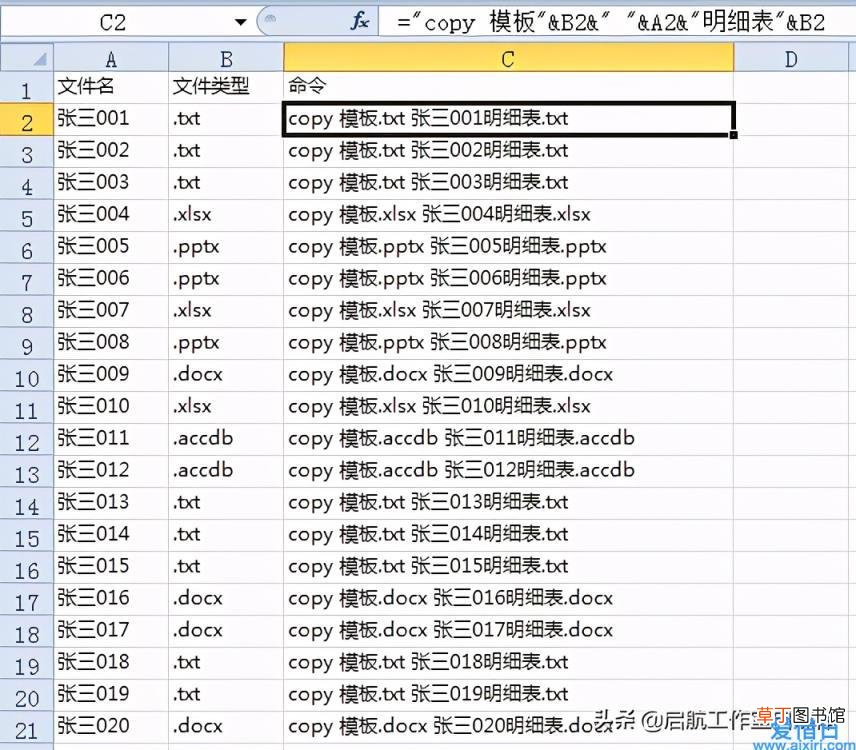Select row 21 header

[x=27, y=728]
